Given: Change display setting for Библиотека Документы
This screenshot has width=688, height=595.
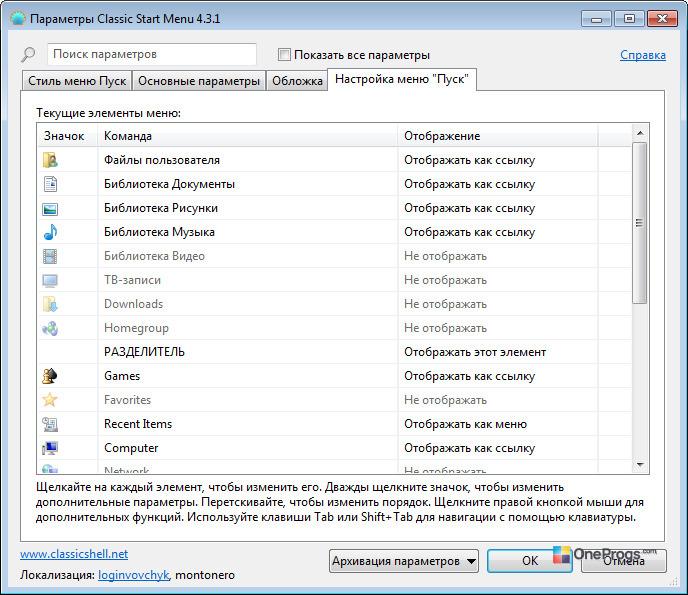Looking at the screenshot, I should 469,184.
